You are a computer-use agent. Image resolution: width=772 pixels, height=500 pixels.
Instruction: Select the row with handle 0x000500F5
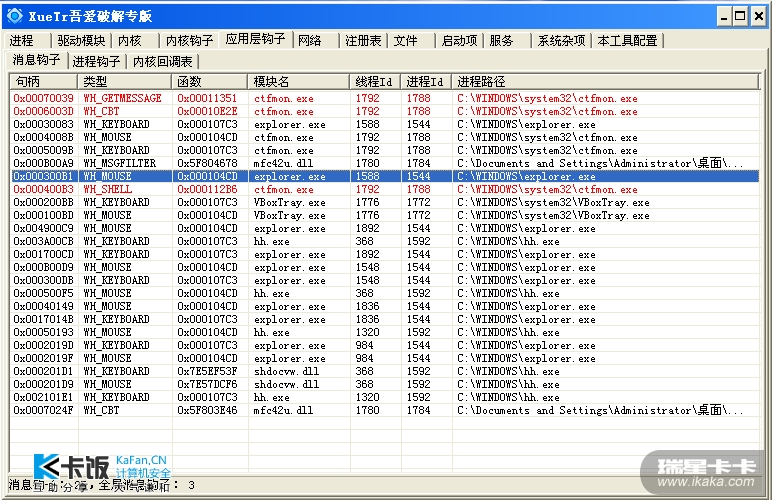(384, 293)
